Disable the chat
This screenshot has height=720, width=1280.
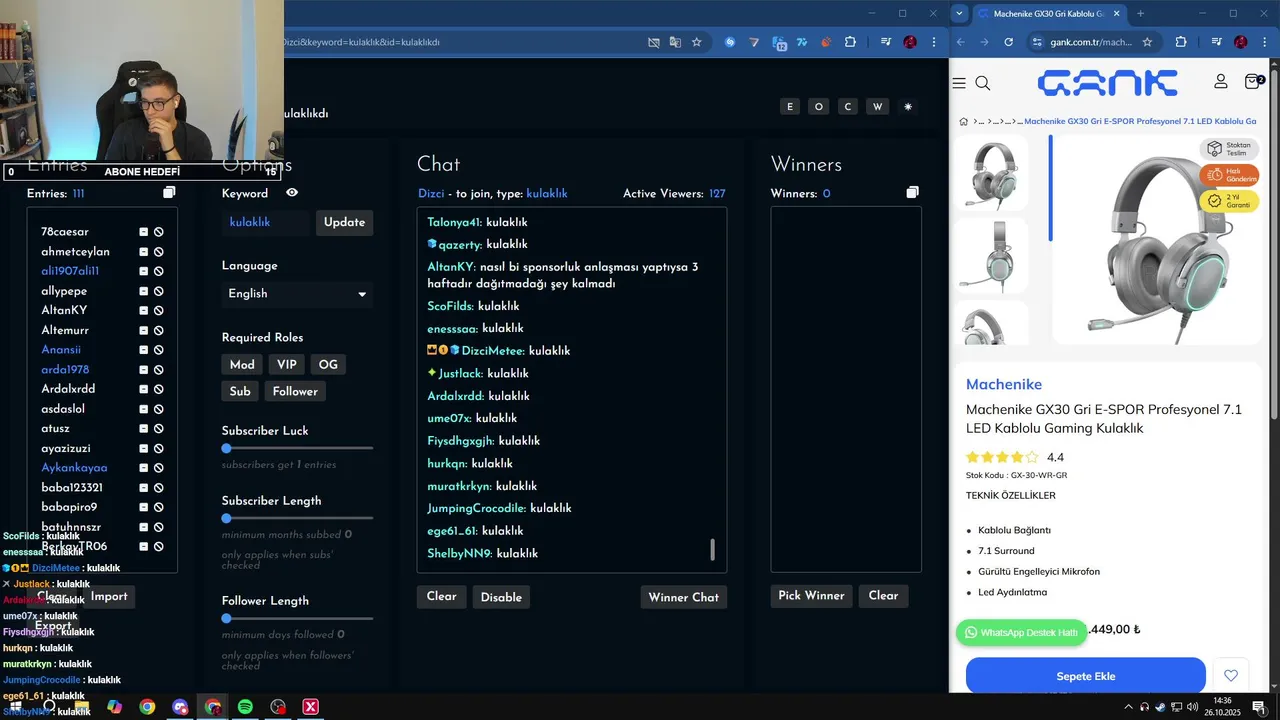[x=501, y=597]
